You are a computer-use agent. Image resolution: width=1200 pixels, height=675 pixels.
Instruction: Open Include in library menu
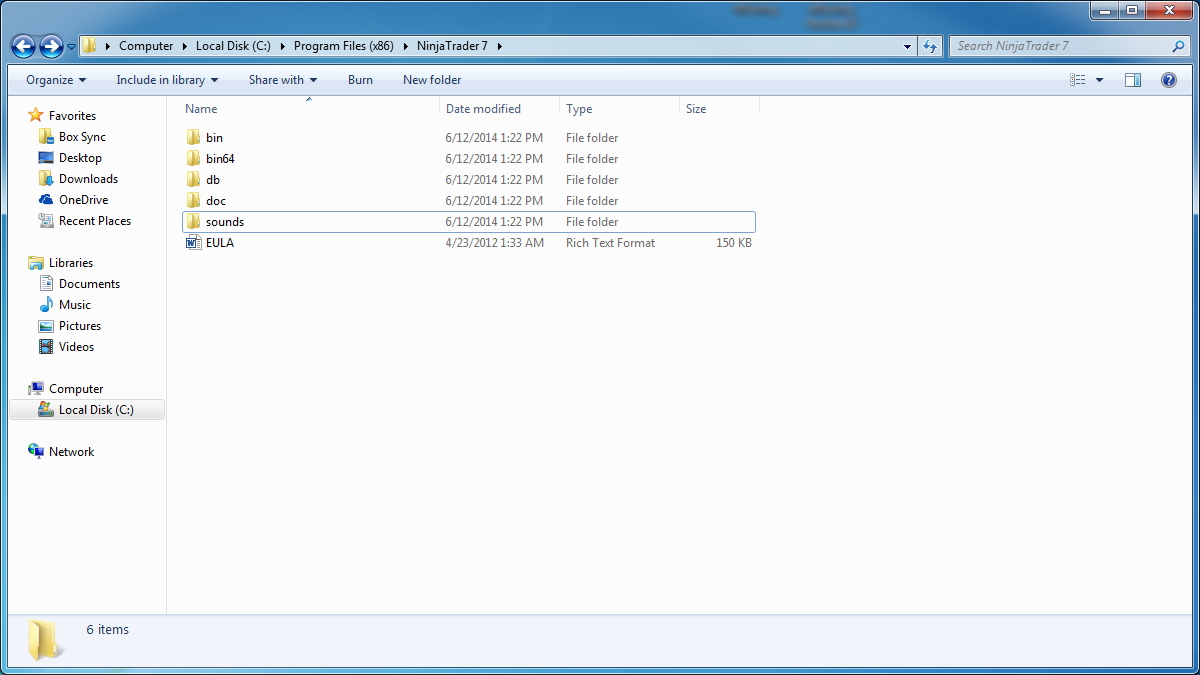[x=167, y=80]
